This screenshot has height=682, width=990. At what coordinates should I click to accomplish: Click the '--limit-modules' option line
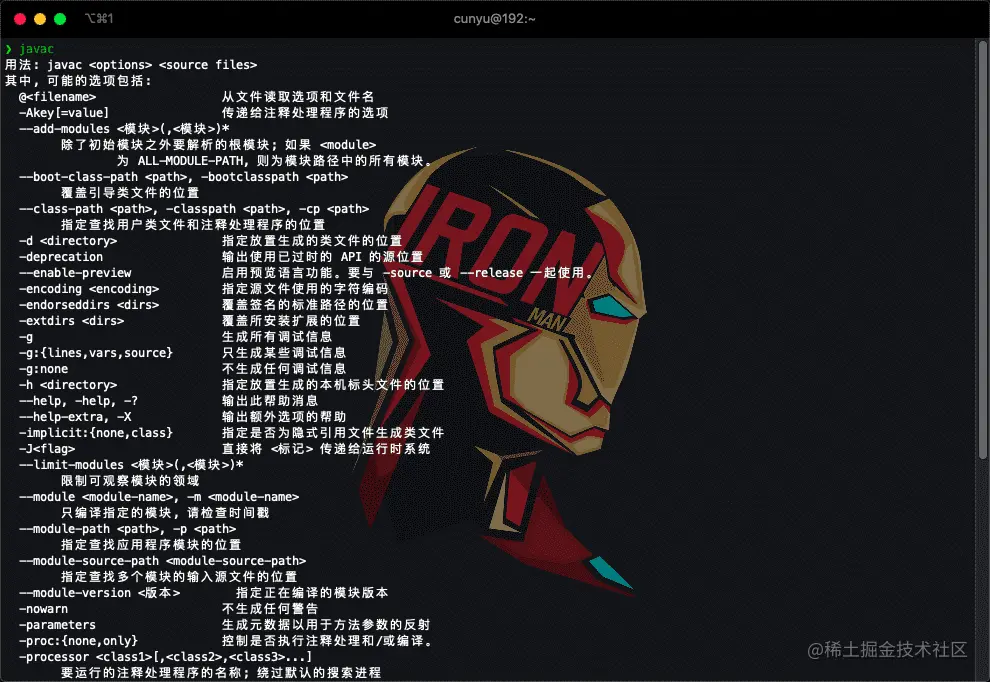pyautogui.click(x=131, y=465)
